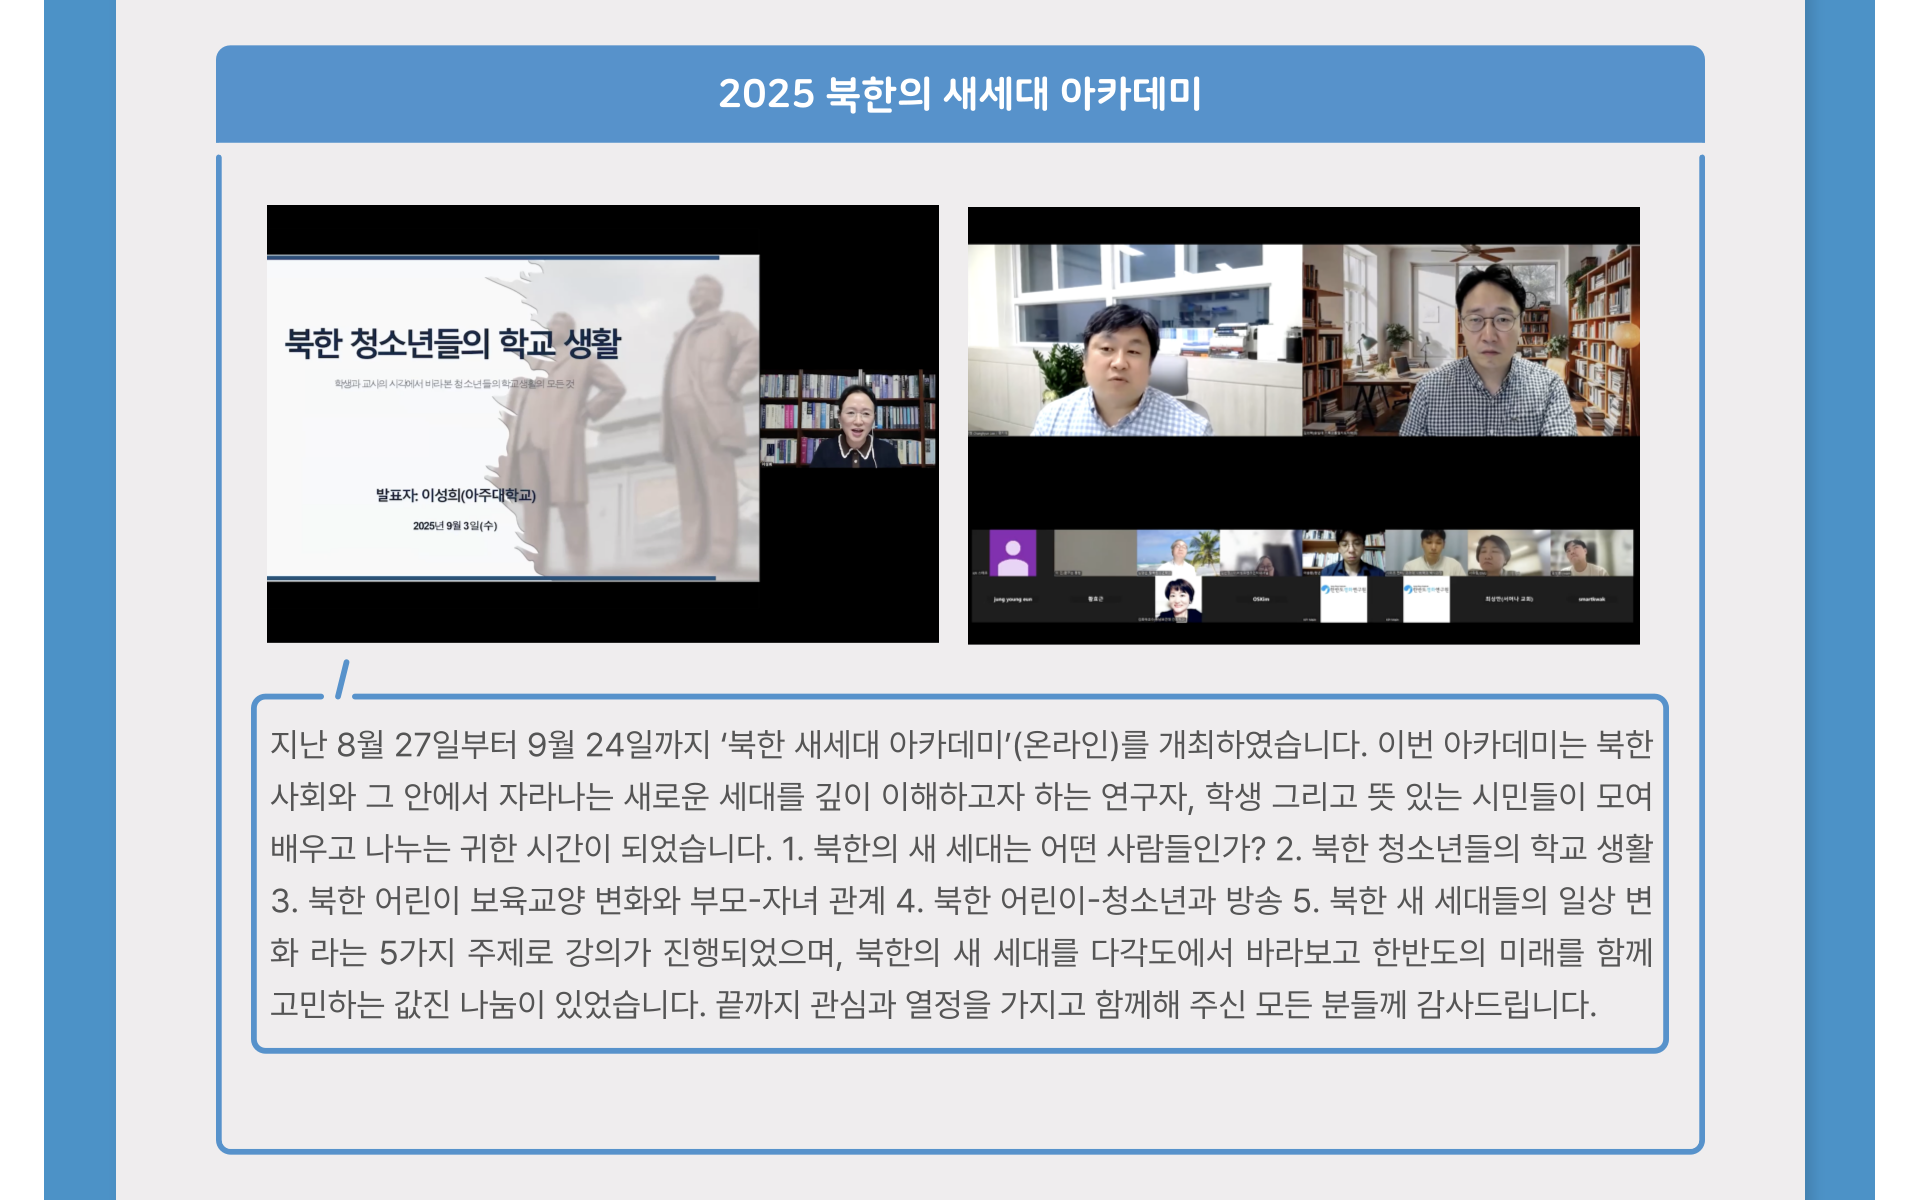Click the date '2025년 9월 3일(수)' on slide

(454, 526)
